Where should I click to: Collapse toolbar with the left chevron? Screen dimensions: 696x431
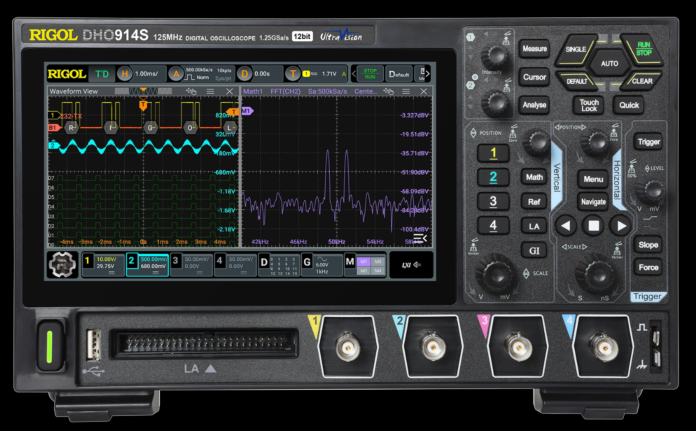(x=354, y=74)
